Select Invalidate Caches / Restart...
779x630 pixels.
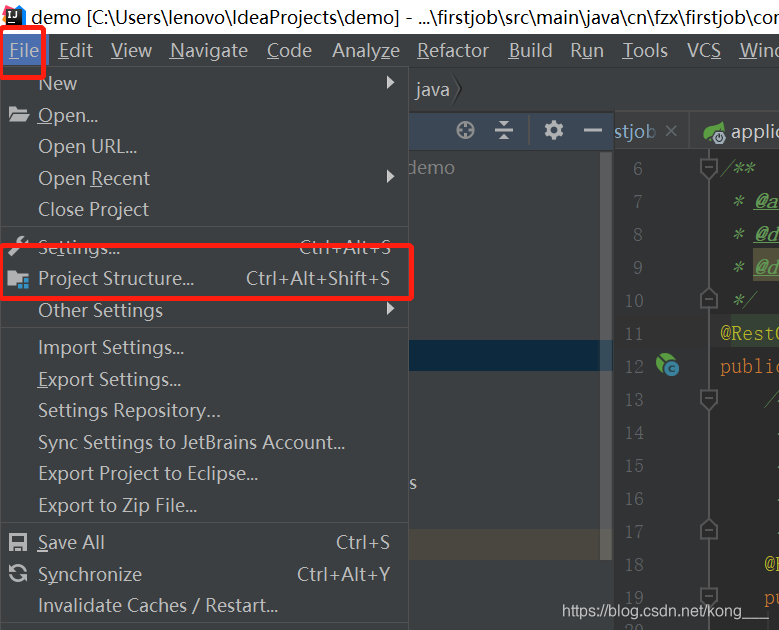(204, 606)
